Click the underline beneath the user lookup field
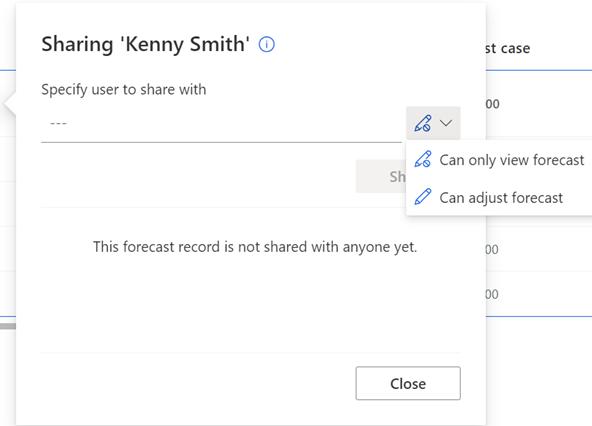Screen dimensions: 592x426 tap(221, 142)
